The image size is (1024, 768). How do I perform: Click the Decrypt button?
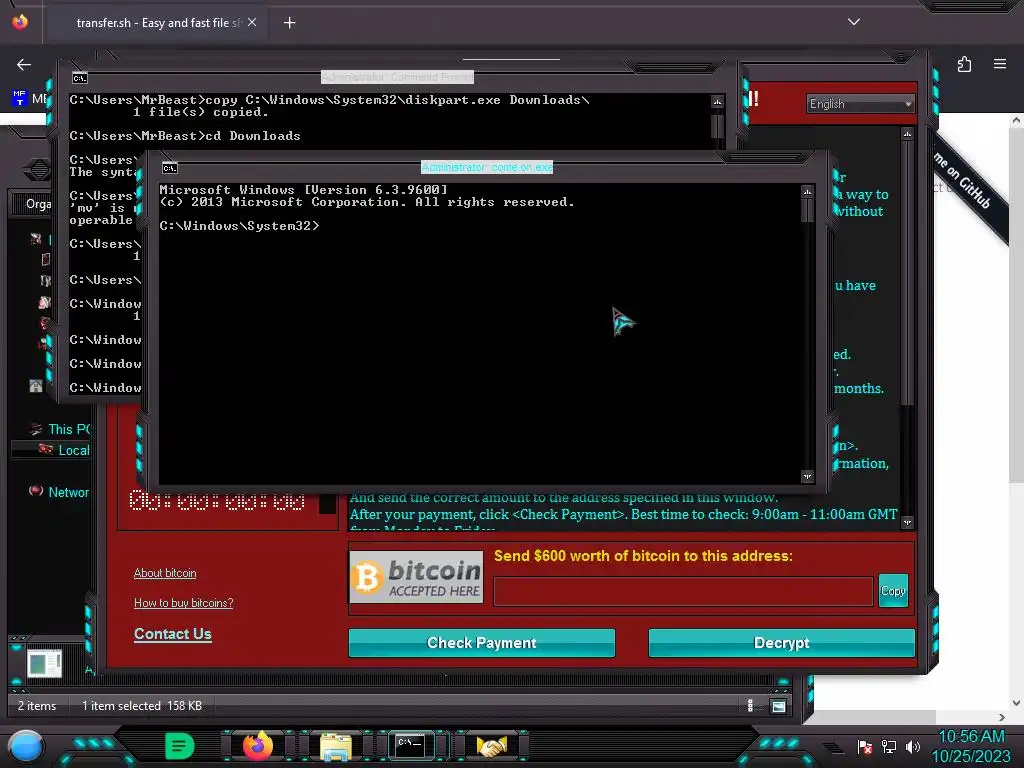[x=781, y=643]
